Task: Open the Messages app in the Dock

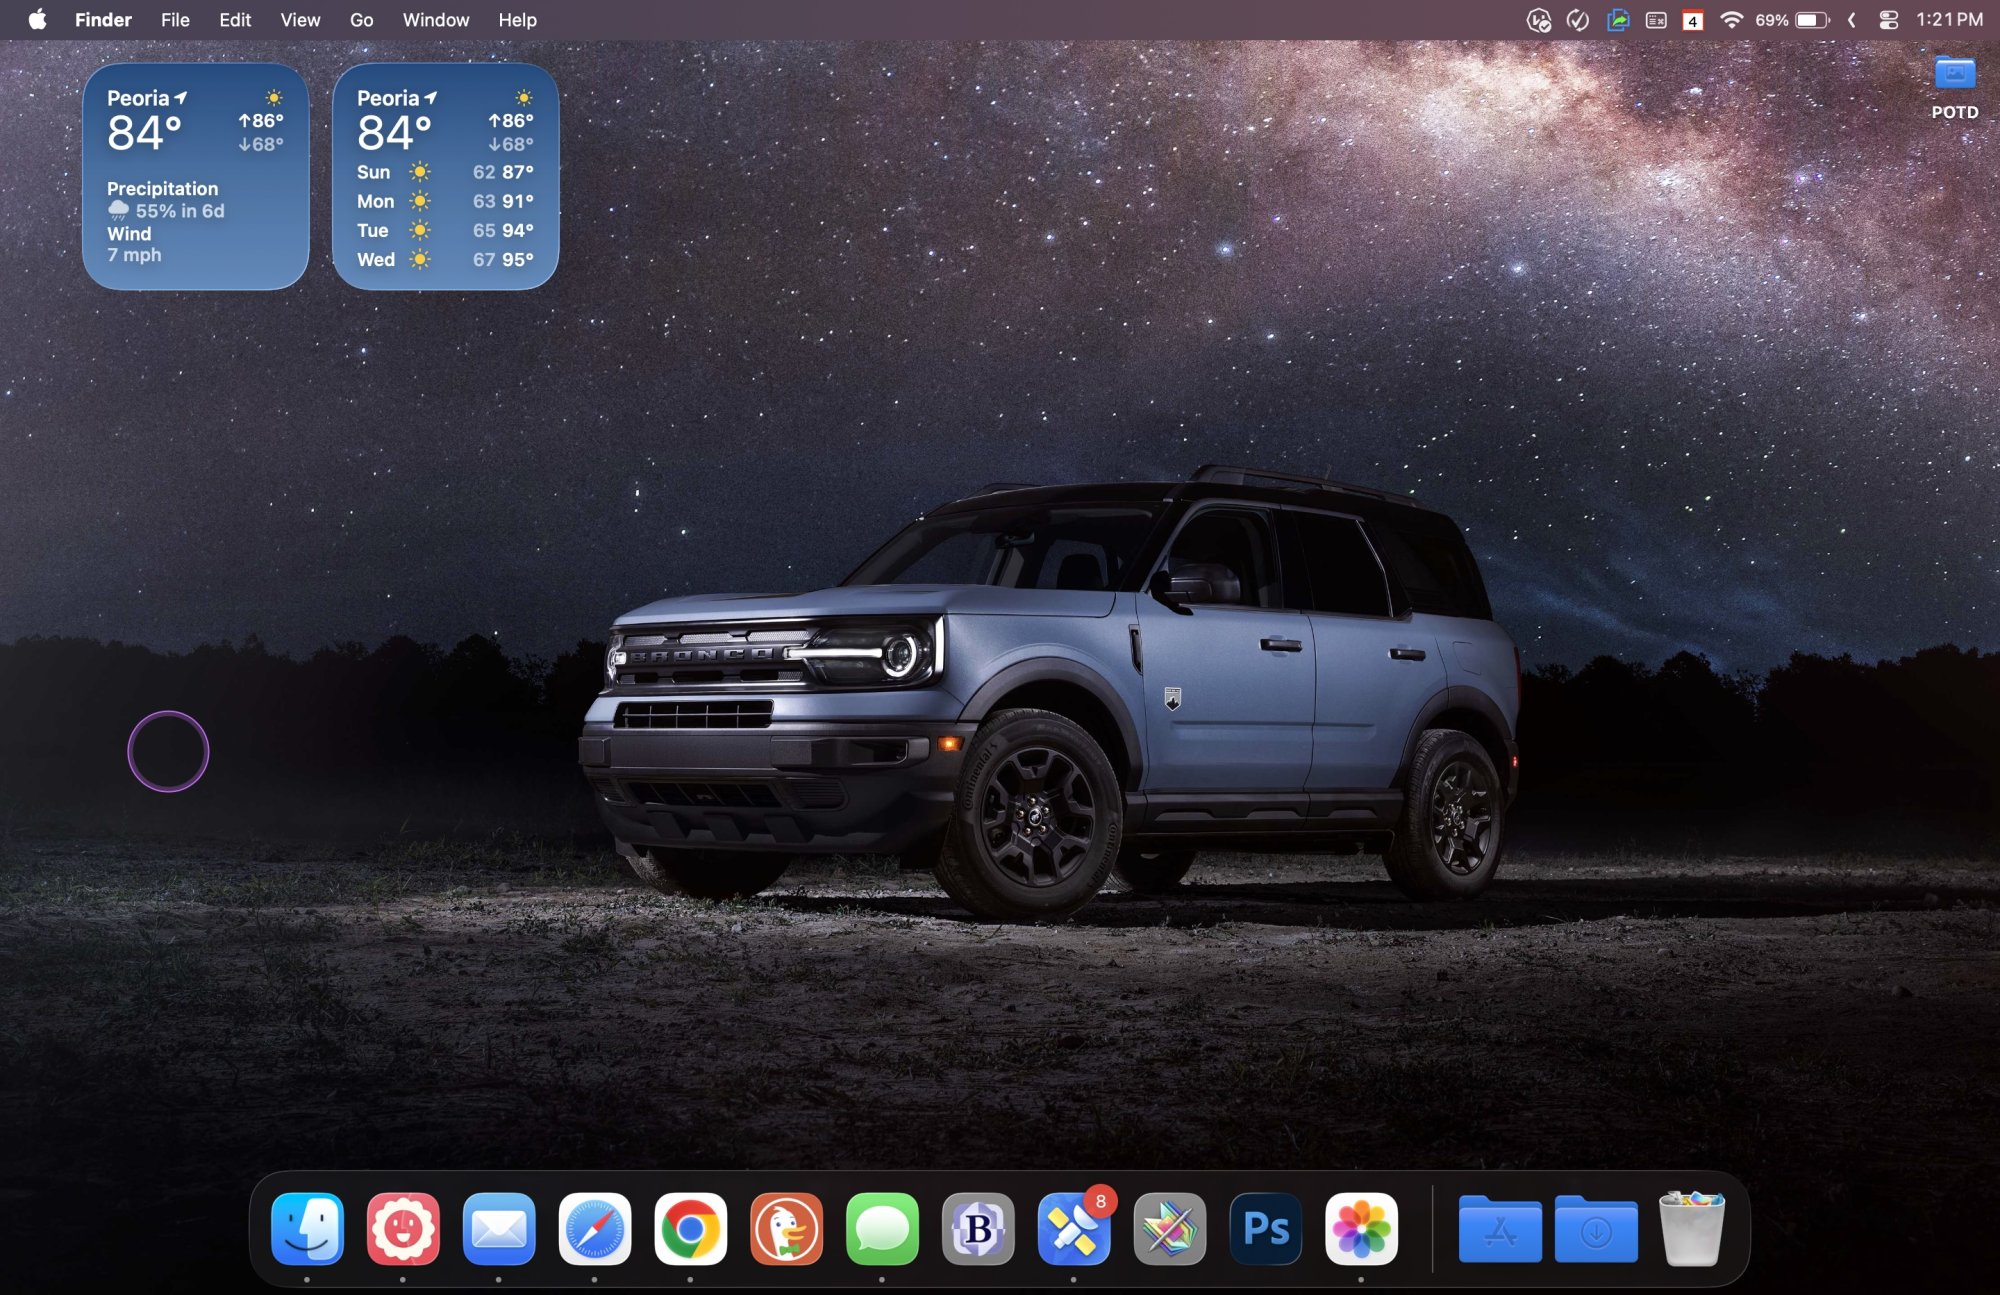Action: (x=882, y=1228)
